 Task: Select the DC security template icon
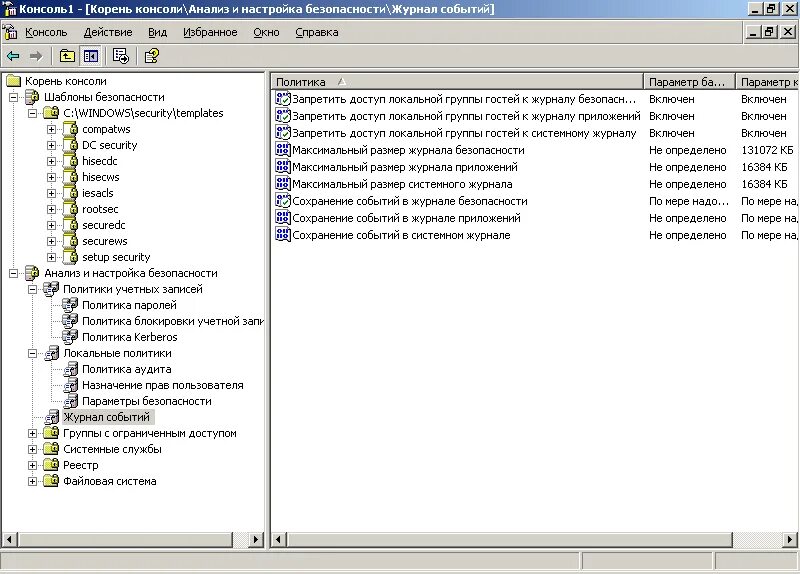[x=70, y=145]
